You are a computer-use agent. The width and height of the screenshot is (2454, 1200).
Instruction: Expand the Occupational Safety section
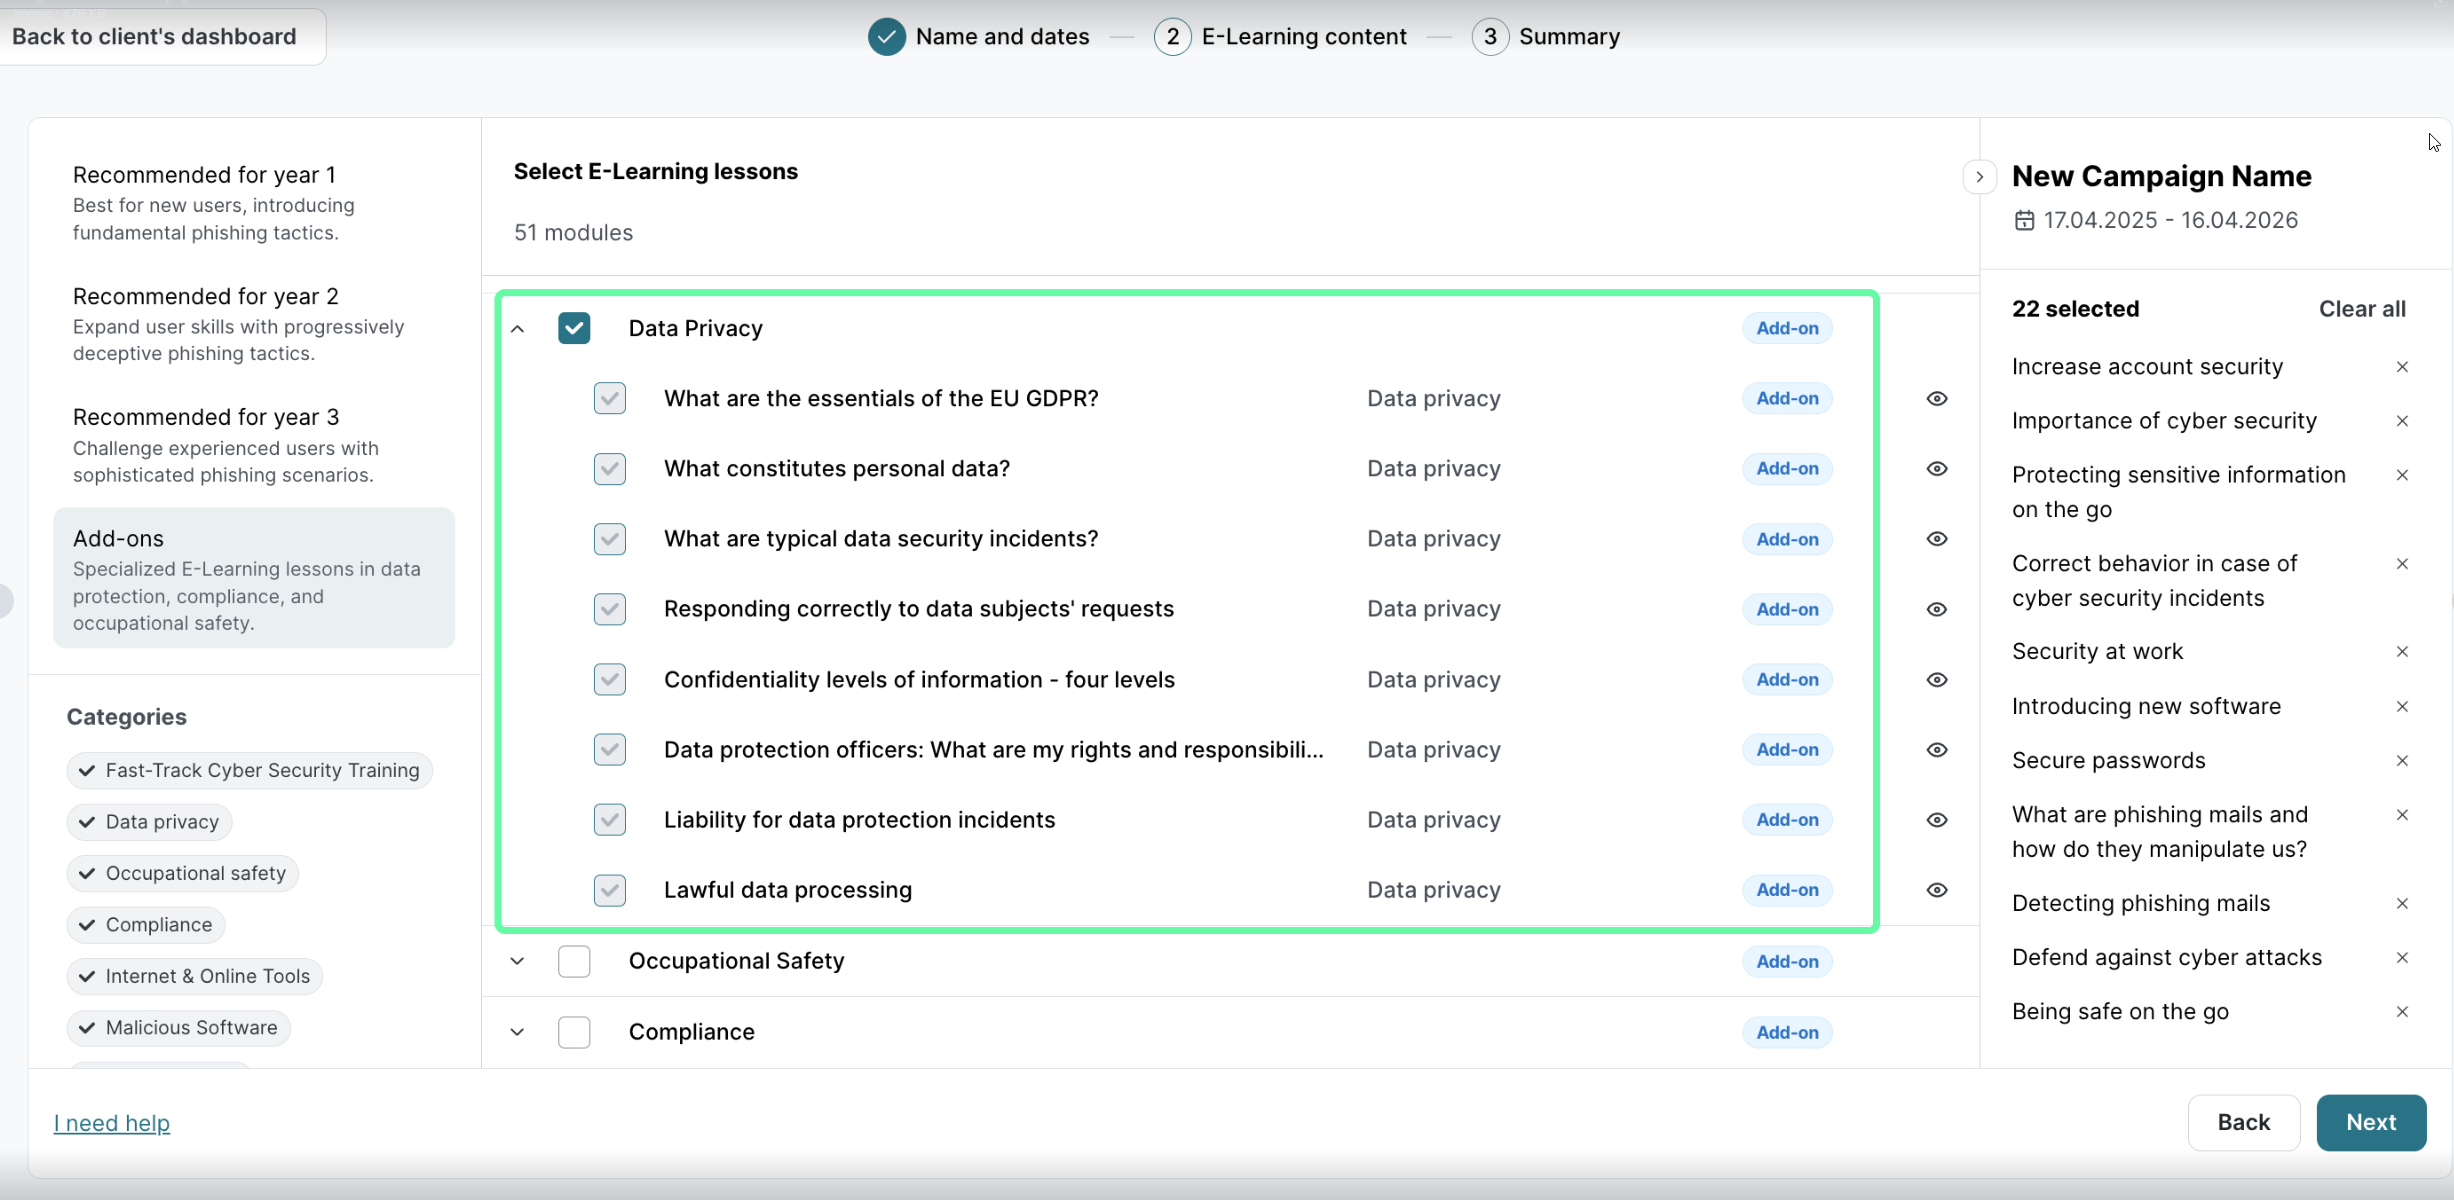click(x=517, y=961)
